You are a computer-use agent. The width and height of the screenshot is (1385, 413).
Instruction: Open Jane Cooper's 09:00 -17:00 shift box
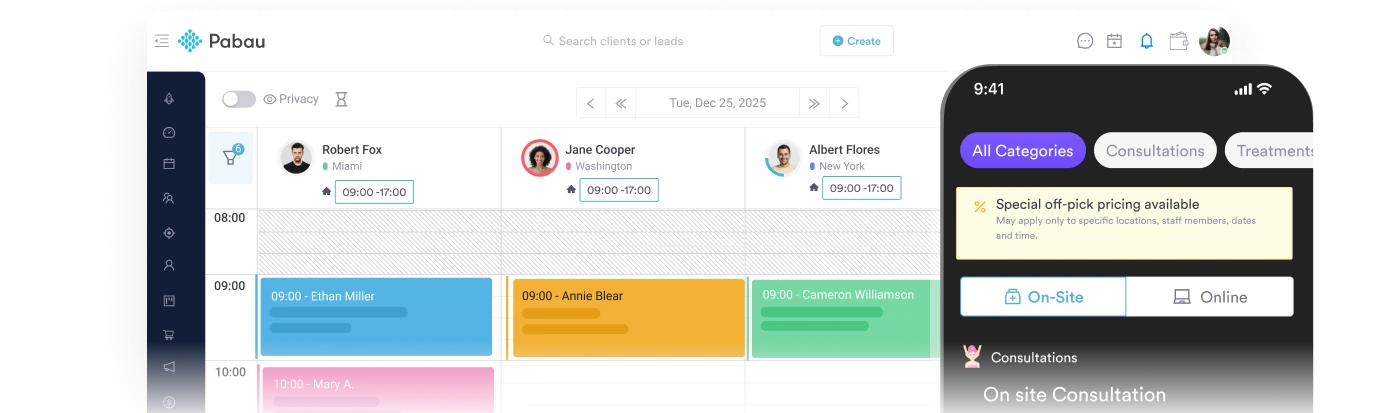[x=619, y=190]
